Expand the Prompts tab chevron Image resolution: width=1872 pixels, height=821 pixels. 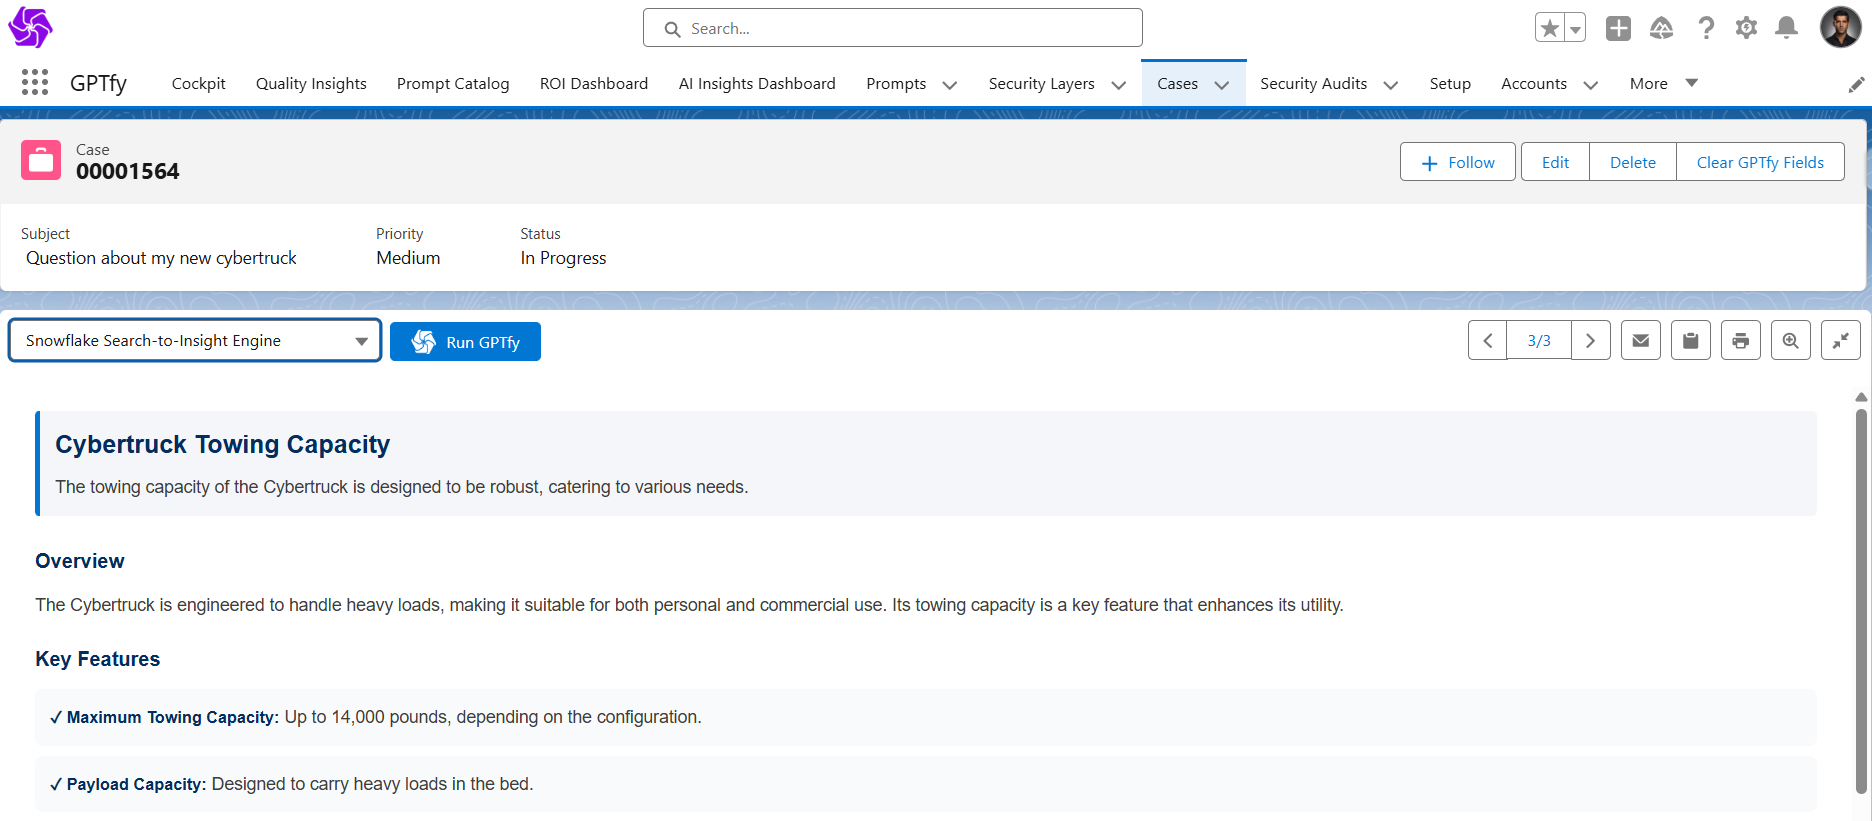point(949,85)
